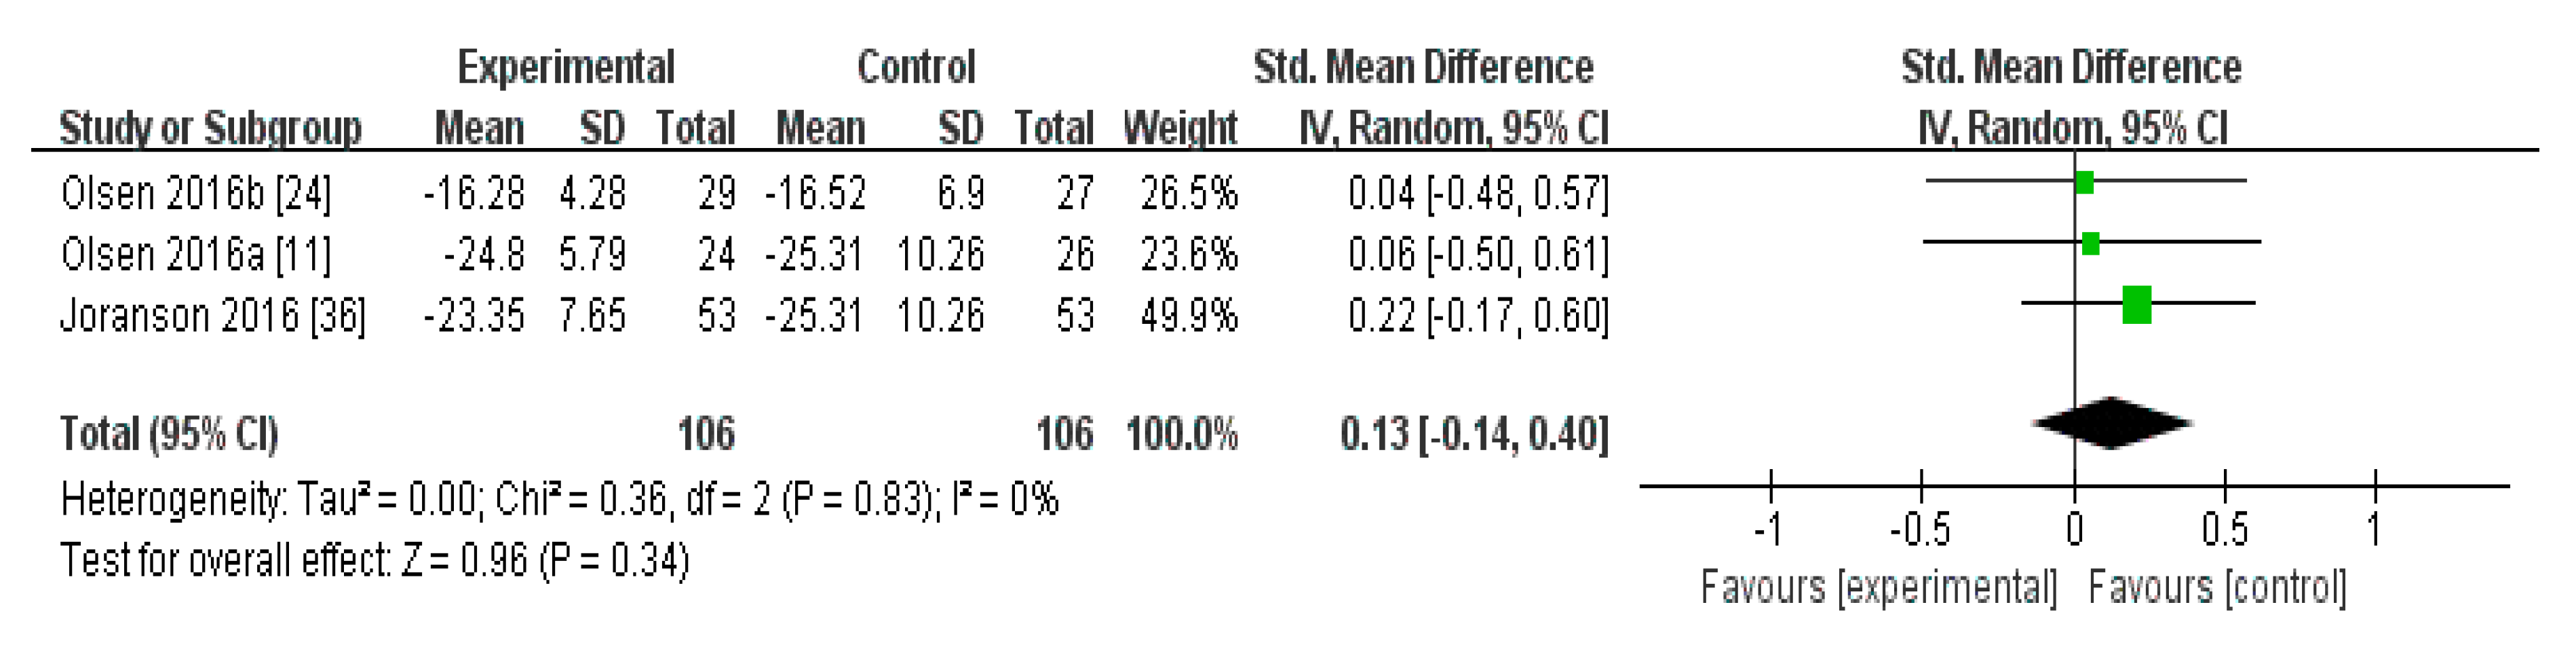Select the Olsen 2016b [24] study row label
The height and width of the screenshot is (645, 2576).
coord(196,193)
